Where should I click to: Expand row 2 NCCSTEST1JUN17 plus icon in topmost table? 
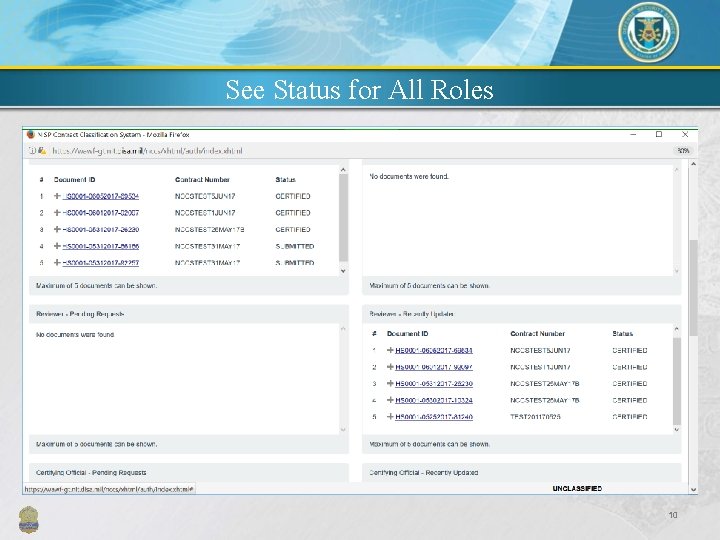point(57,213)
